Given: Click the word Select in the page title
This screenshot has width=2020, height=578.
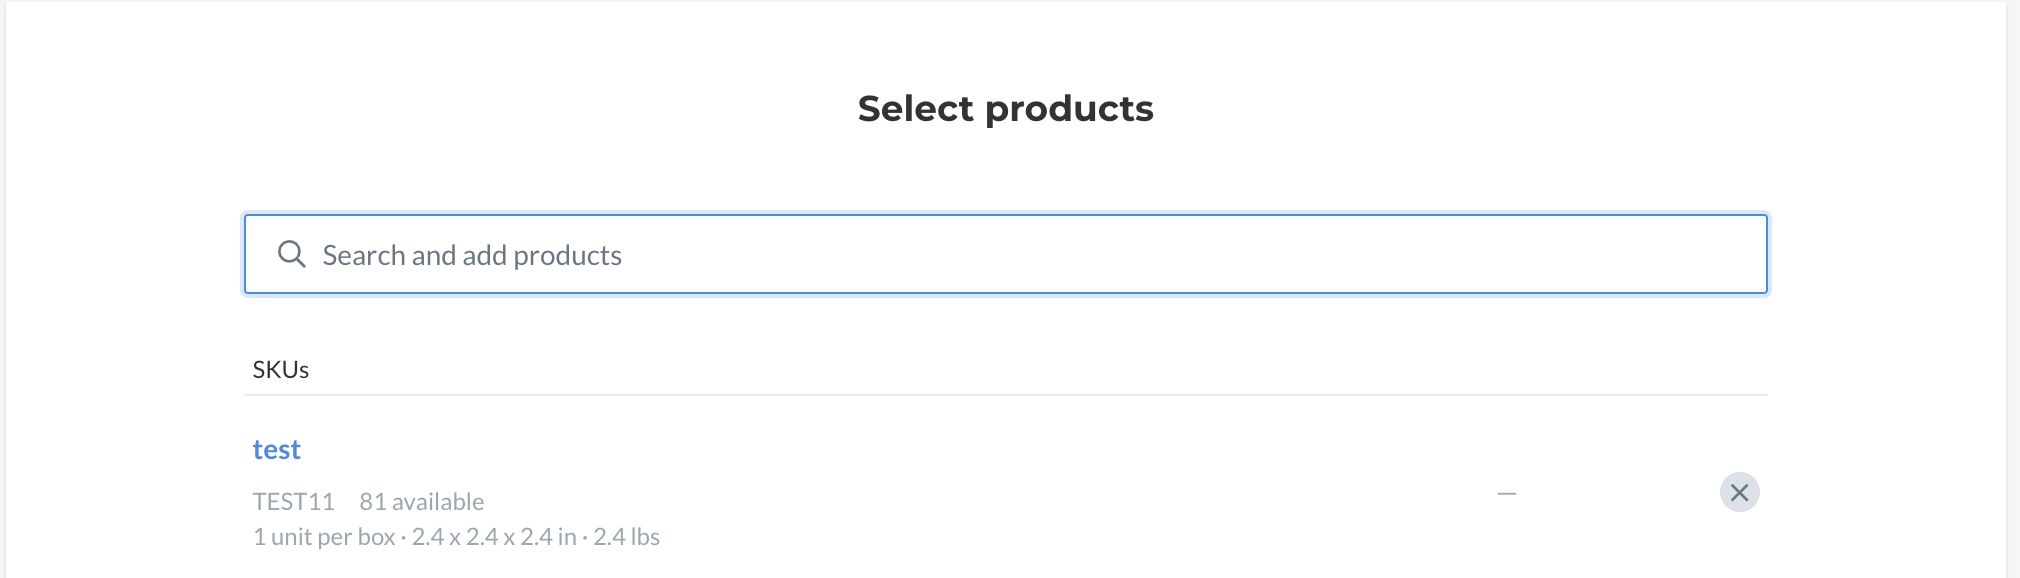Looking at the screenshot, I should point(915,108).
